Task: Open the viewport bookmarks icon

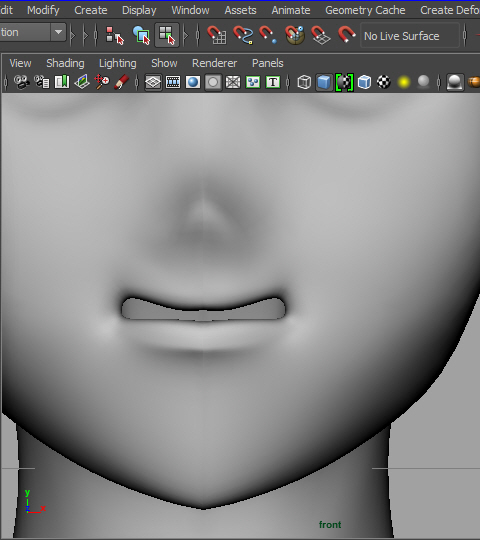Action: (x=62, y=82)
